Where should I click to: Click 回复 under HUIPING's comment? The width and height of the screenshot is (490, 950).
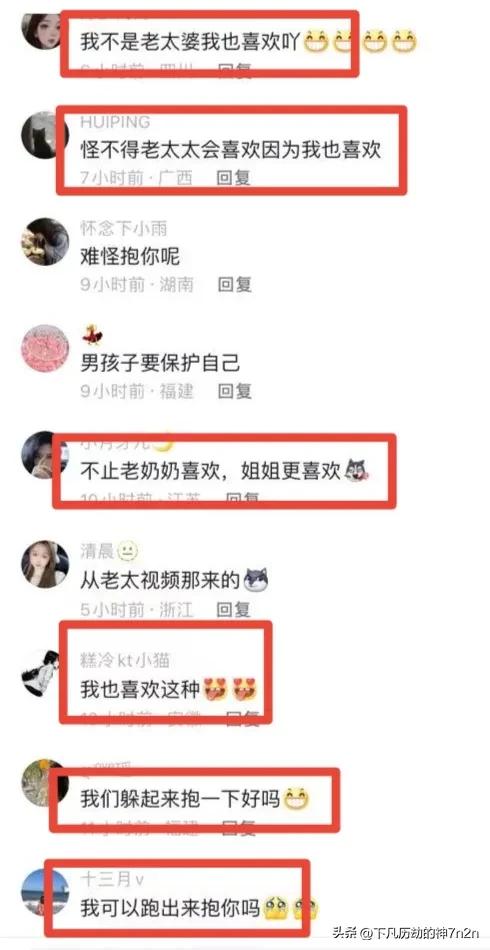click(234, 178)
